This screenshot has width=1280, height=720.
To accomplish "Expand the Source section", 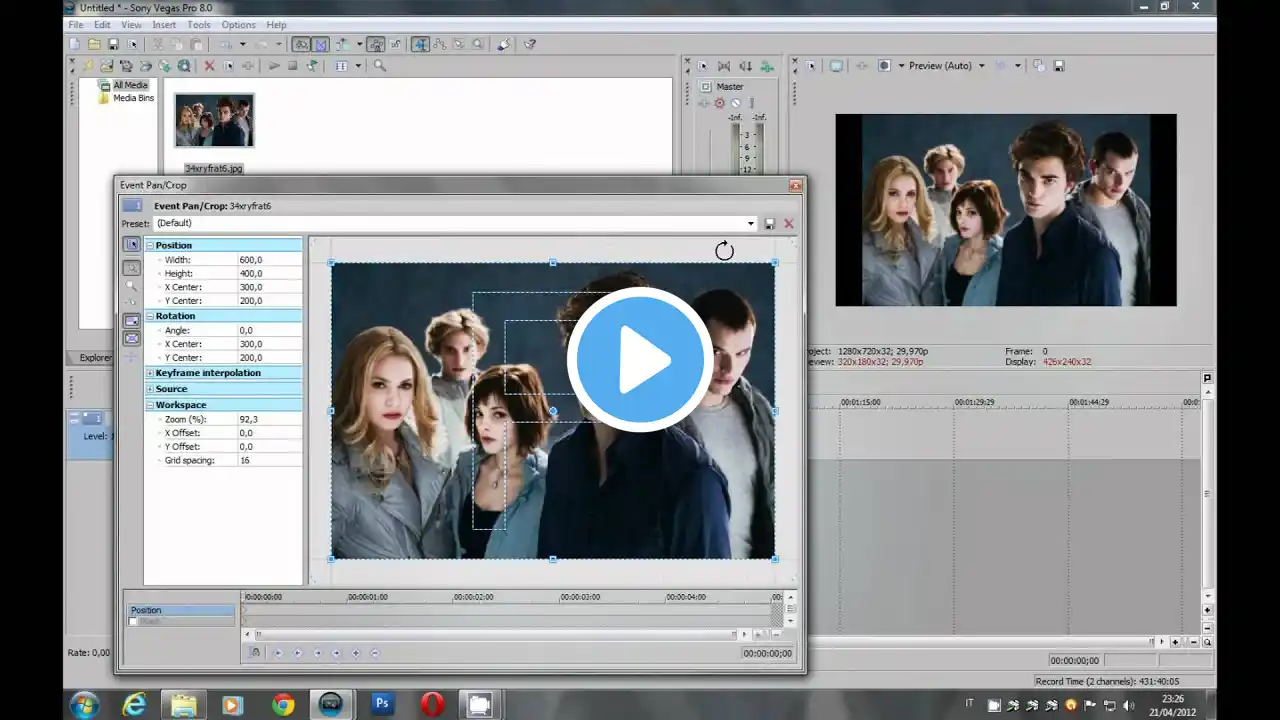I will coord(150,389).
